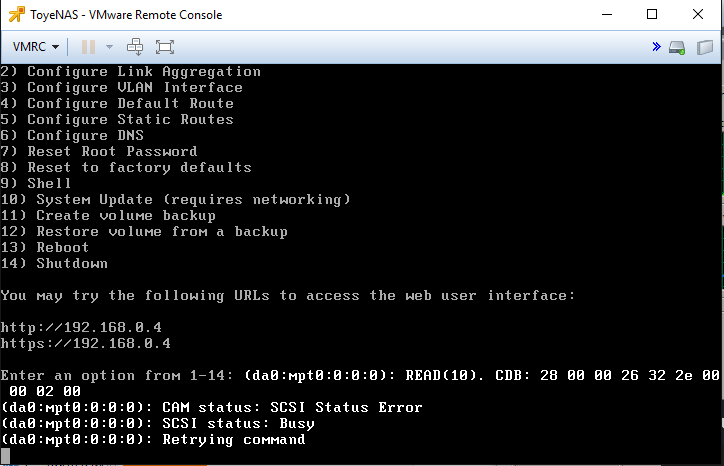724x466 pixels.
Task: Close the ToyeNAS remote console window
Action: pos(698,15)
